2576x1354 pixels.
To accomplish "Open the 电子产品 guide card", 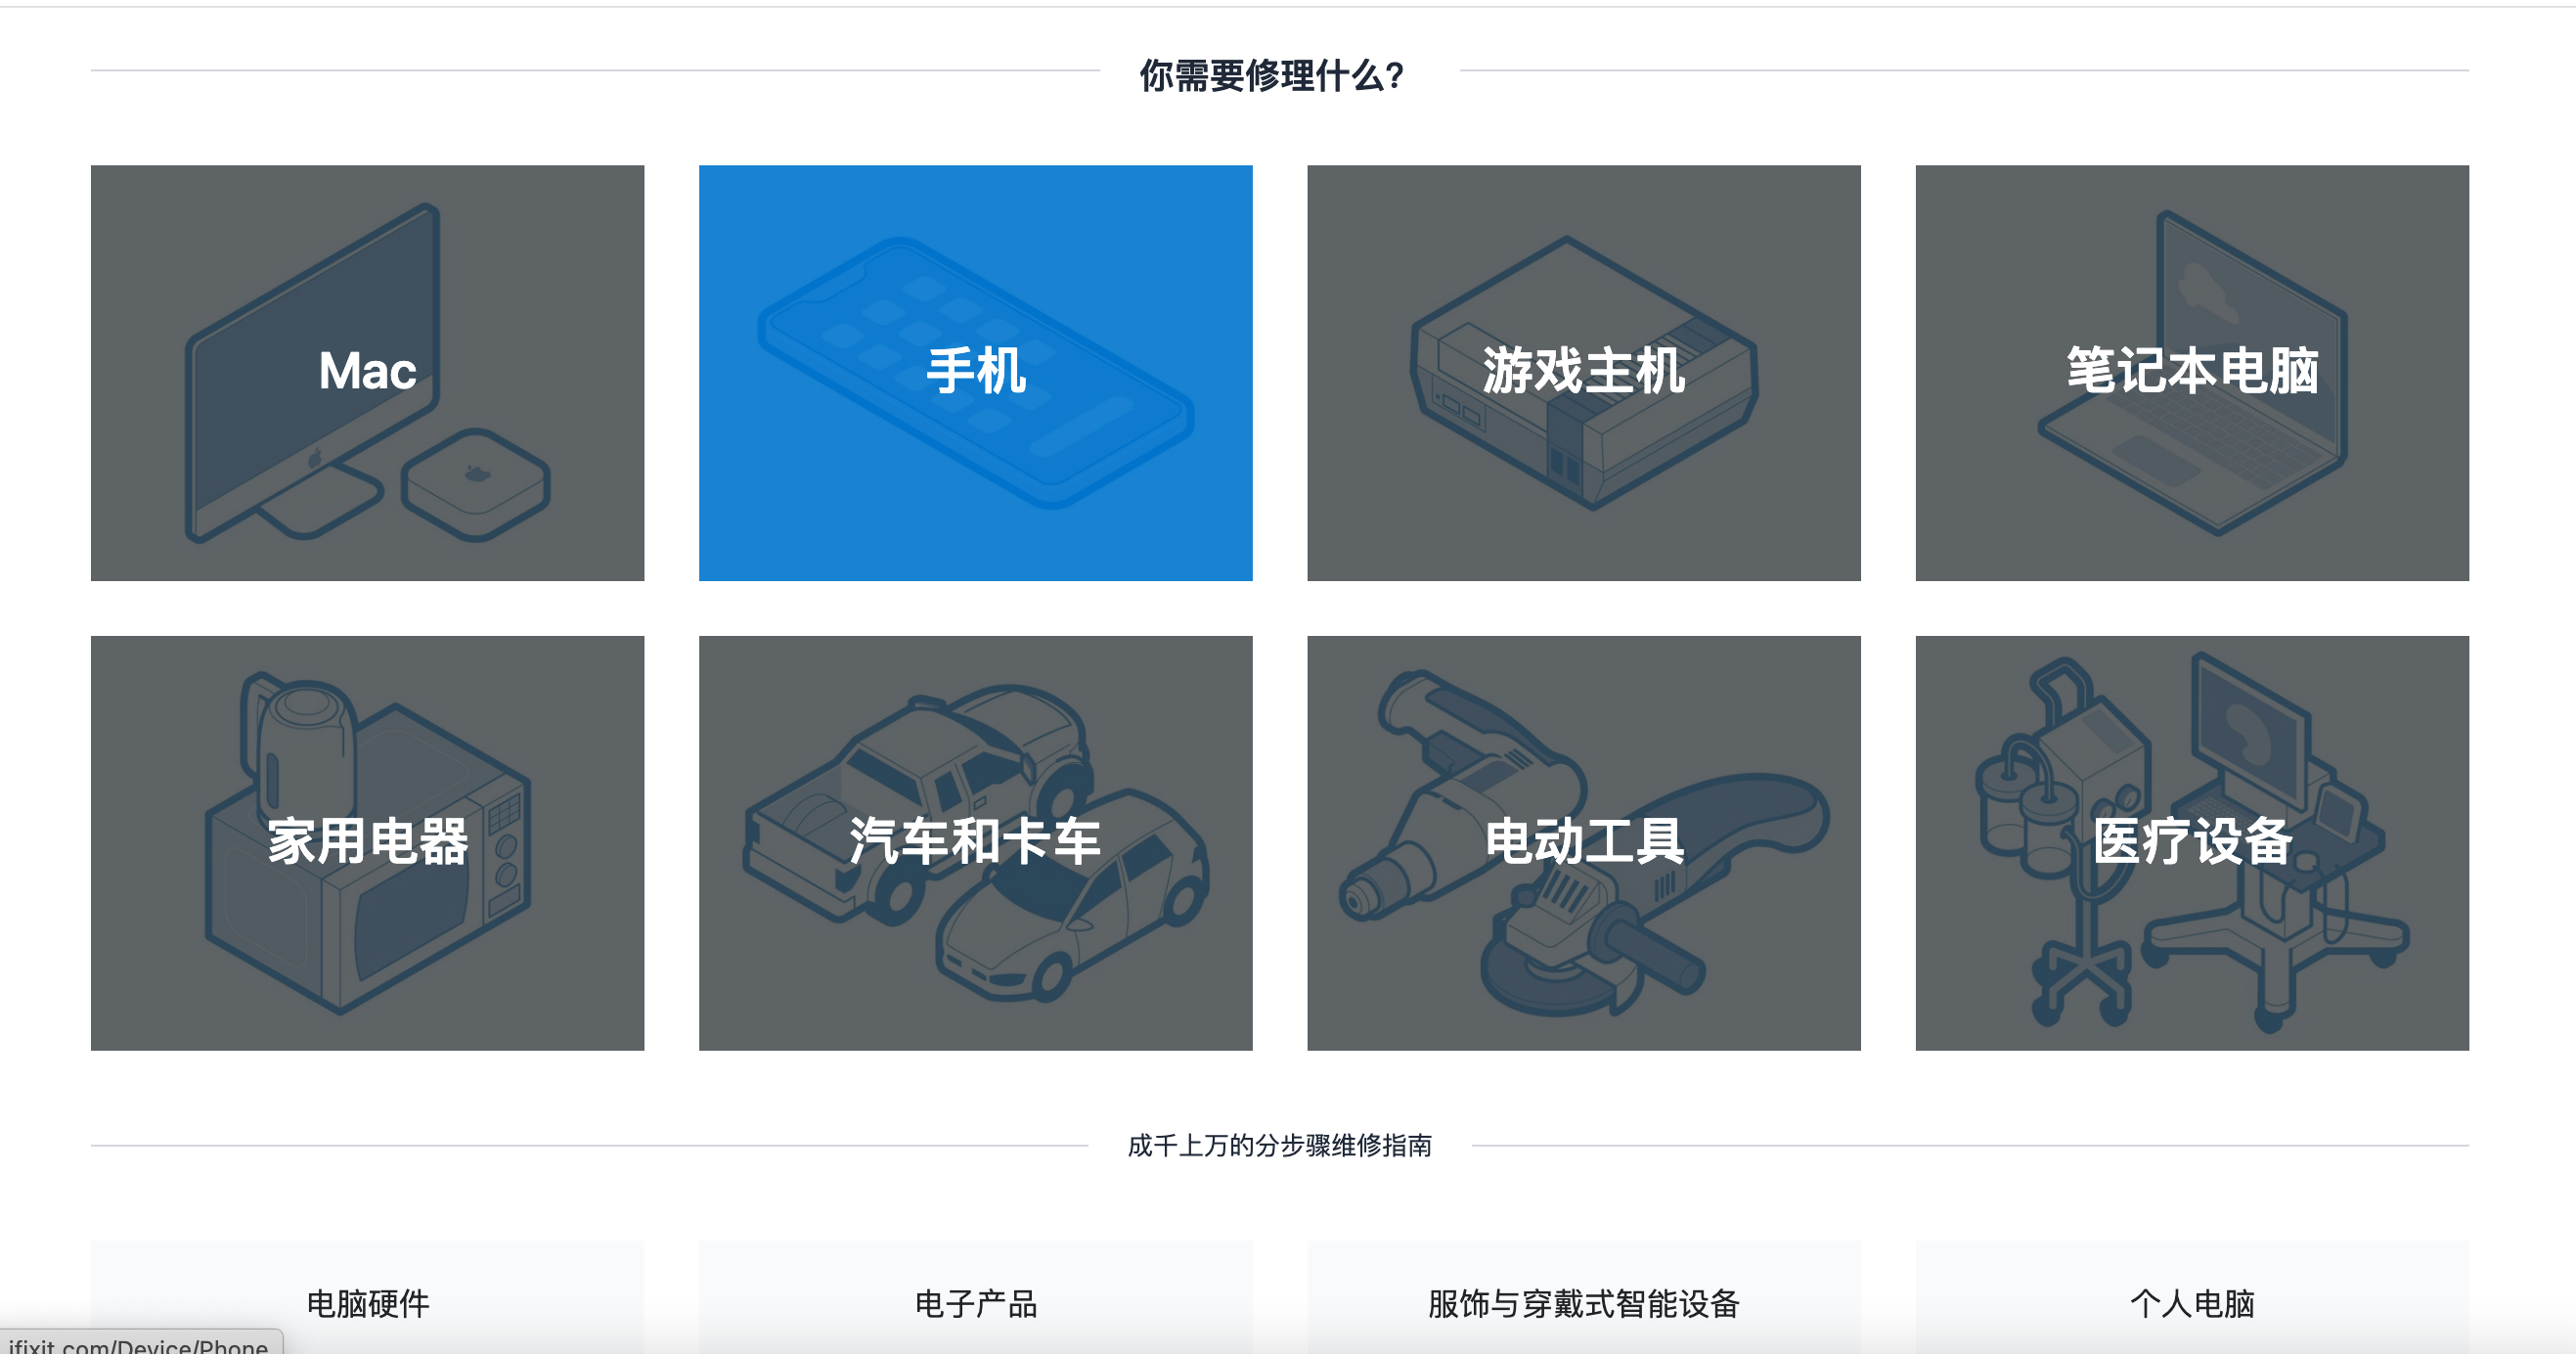I will click(x=975, y=1303).
